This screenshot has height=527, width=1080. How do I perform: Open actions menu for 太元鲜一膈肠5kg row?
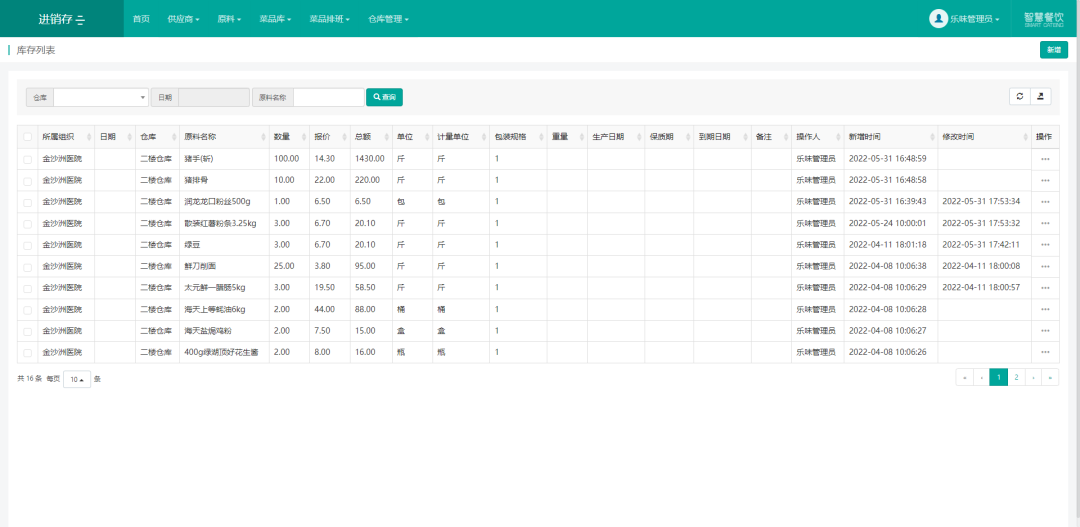coord(1045,288)
